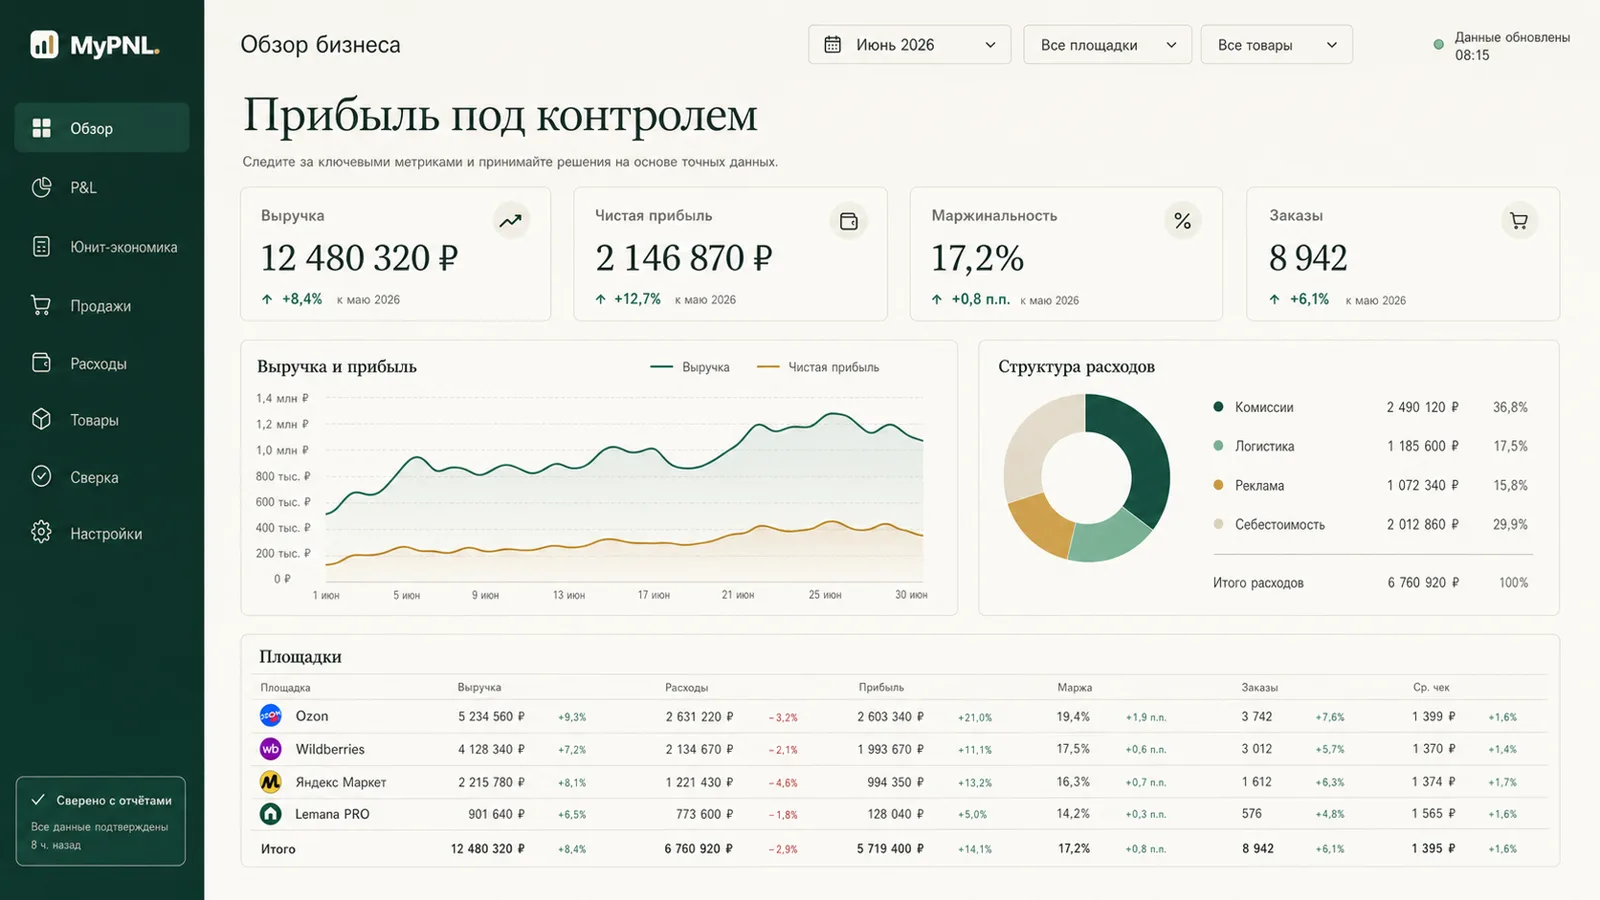Viewport: 1600px width, 900px height.
Task: Click the Lemana PRO logo icon
Action: click(x=271, y=814)
